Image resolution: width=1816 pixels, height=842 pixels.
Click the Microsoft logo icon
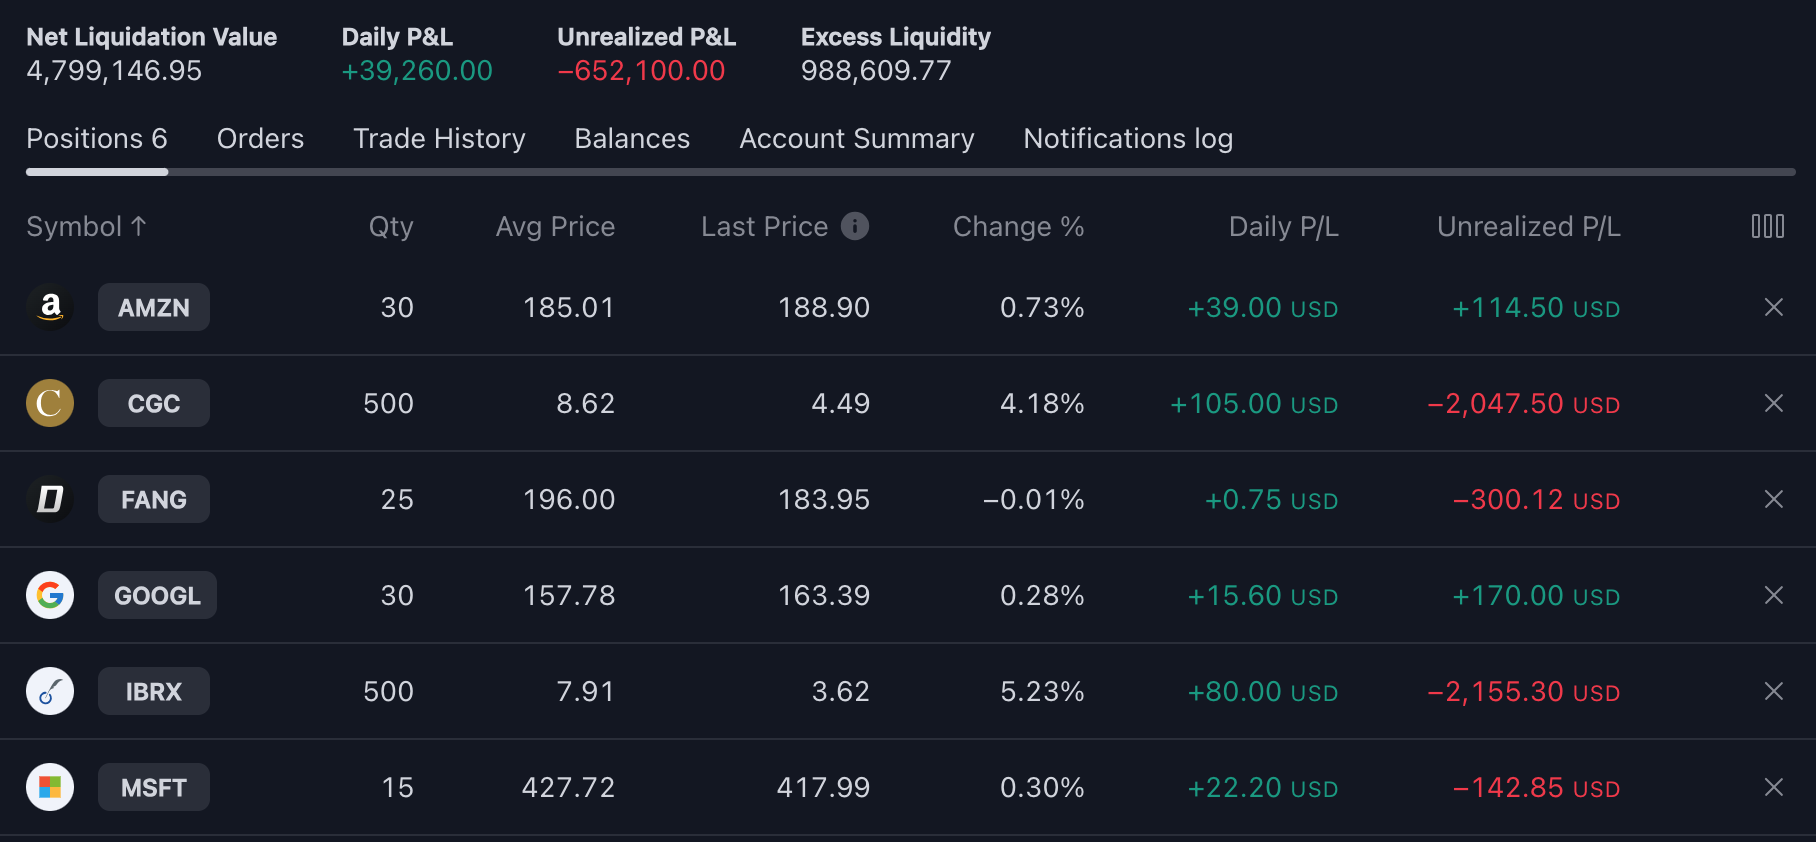[50, 787]
